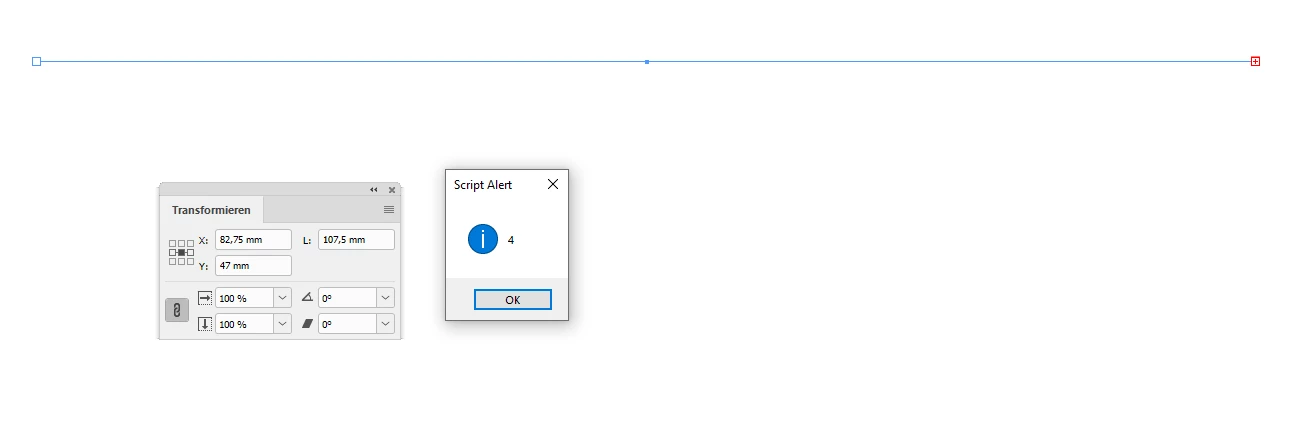Select the top-left reference point
This screenshot has height=432, width=1294.
coord(172,243)
